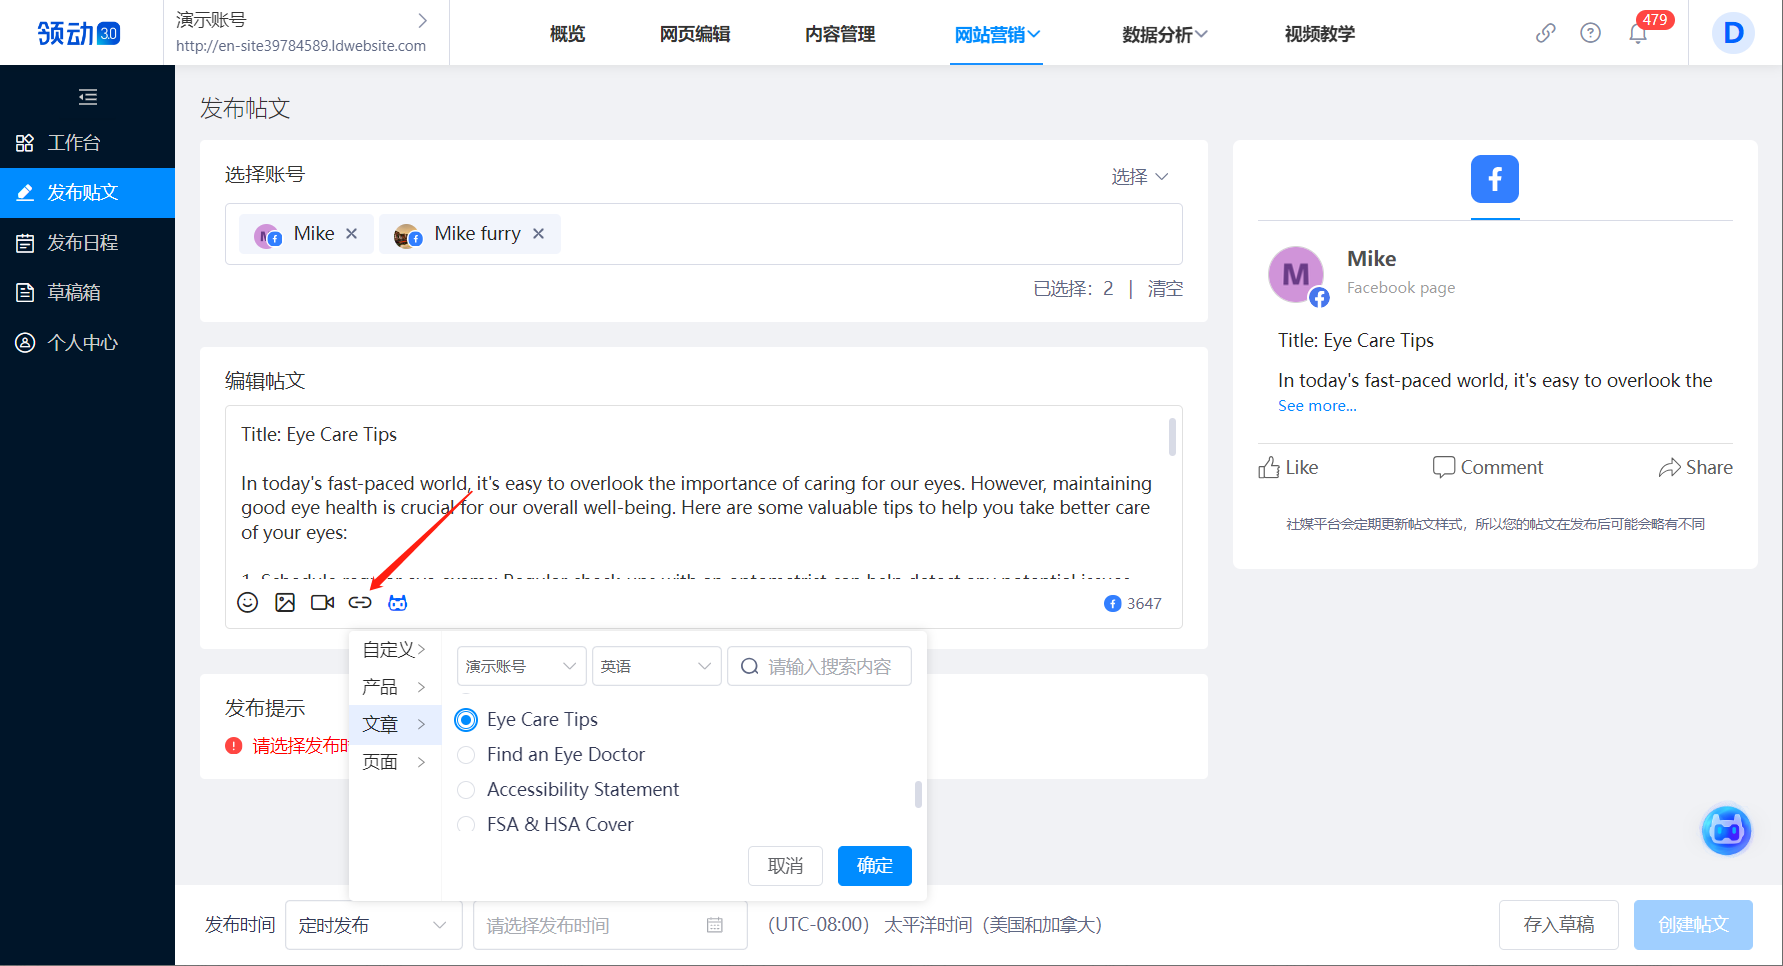This screenshot has width=1783, height=966.
Task: Collapse the sidebar menu icon
Action: point(88,97)
